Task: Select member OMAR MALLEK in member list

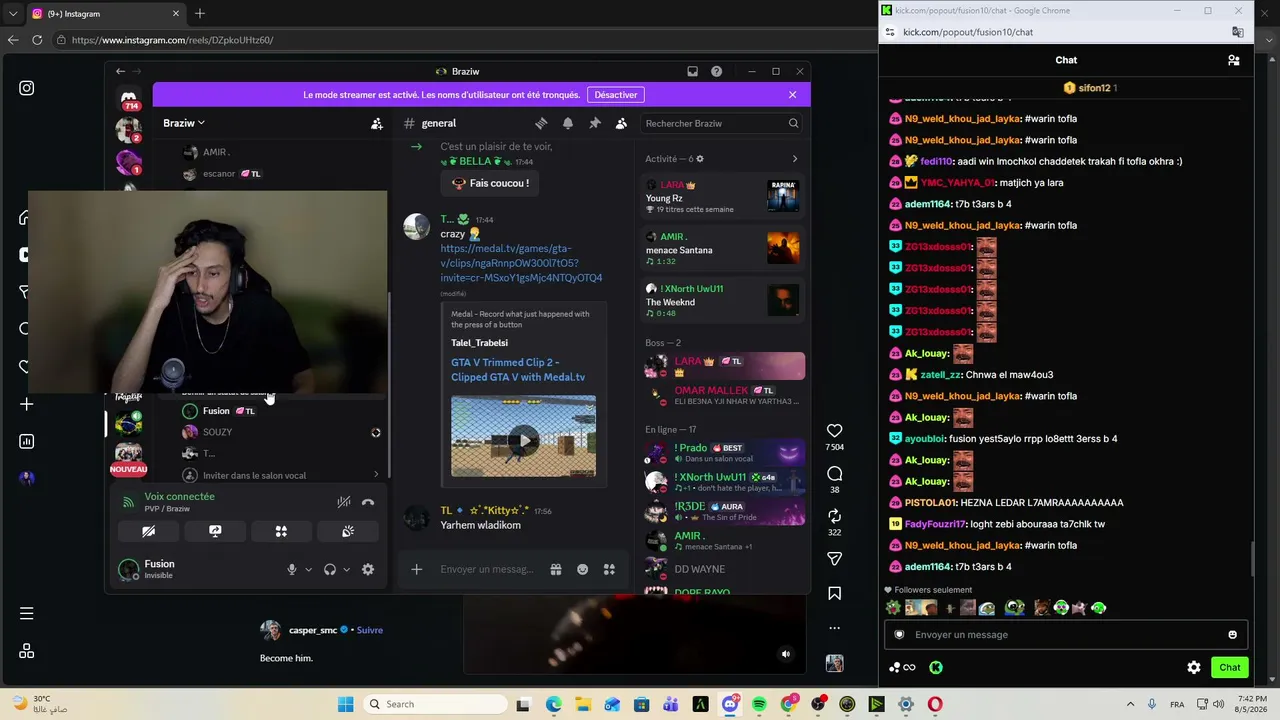Action: [x=722, y=394]
